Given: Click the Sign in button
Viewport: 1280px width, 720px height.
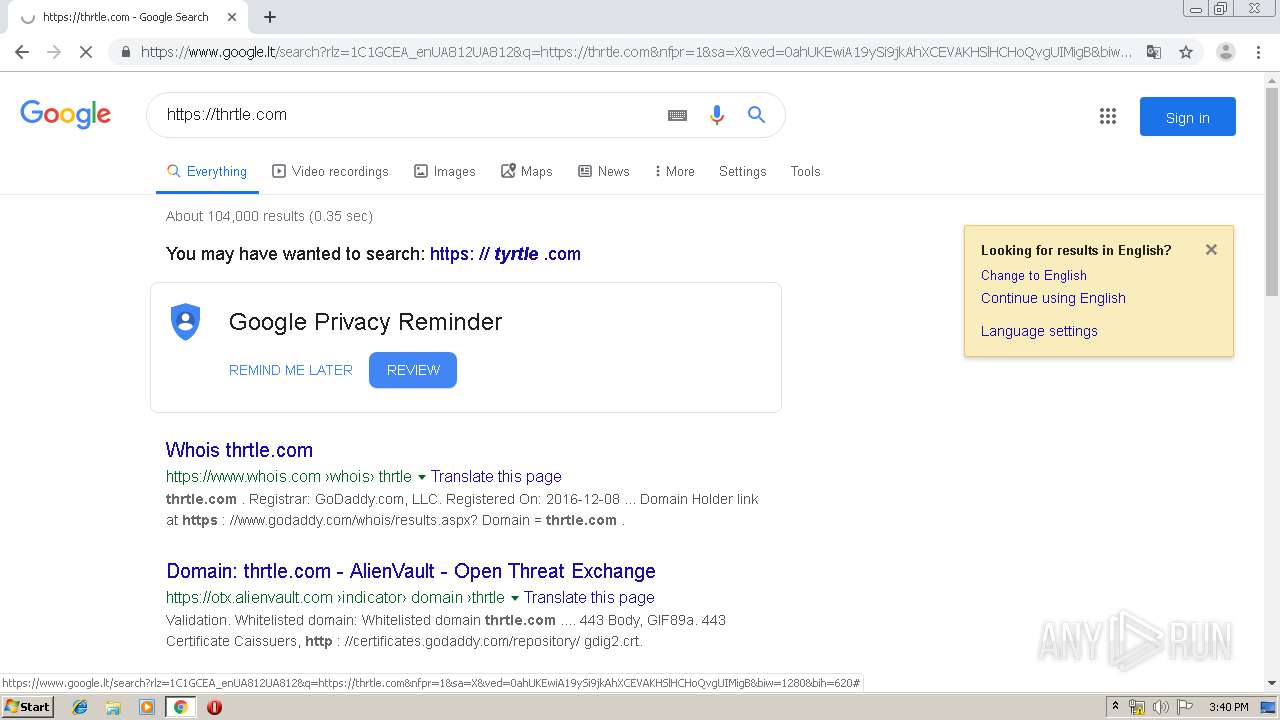Looking at the screenshot, I should pos(1187,117).
